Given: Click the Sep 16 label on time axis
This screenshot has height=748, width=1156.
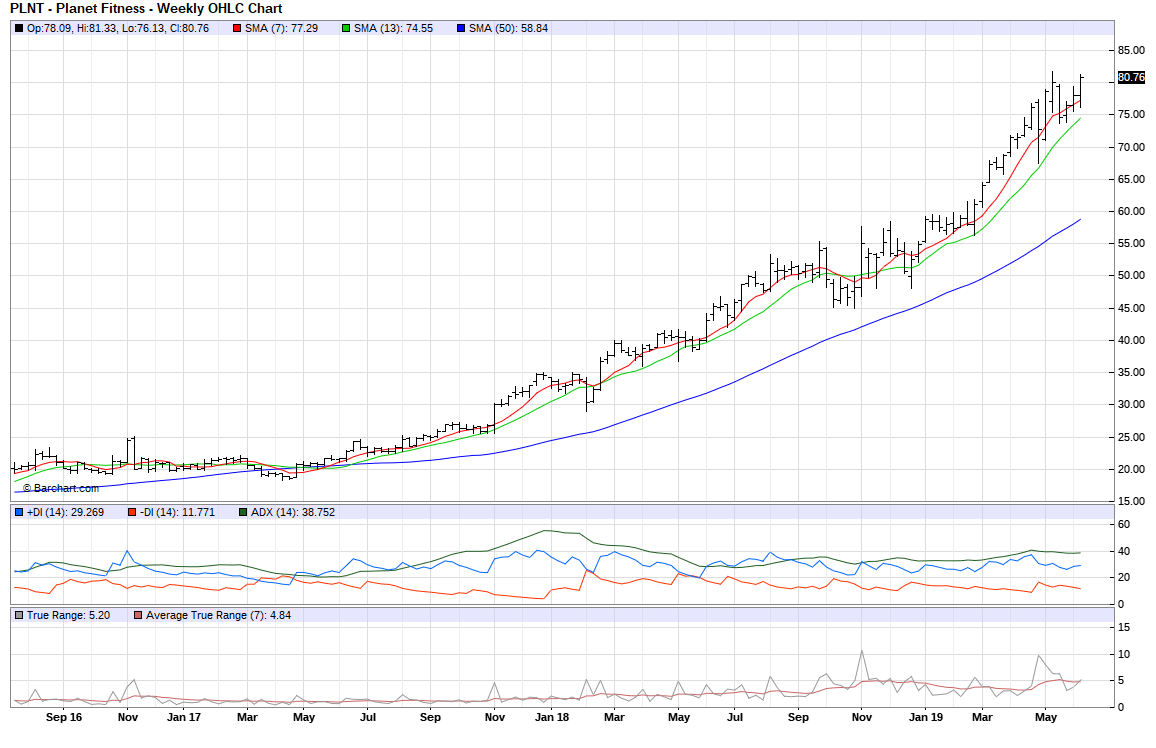Looking at the screenshot, I should [x=62, y=717].
